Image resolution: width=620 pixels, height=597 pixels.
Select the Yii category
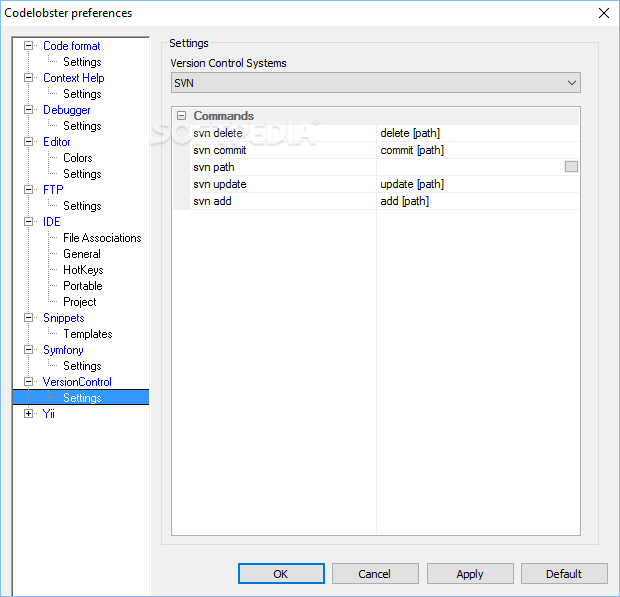click(x=48, y=414)
